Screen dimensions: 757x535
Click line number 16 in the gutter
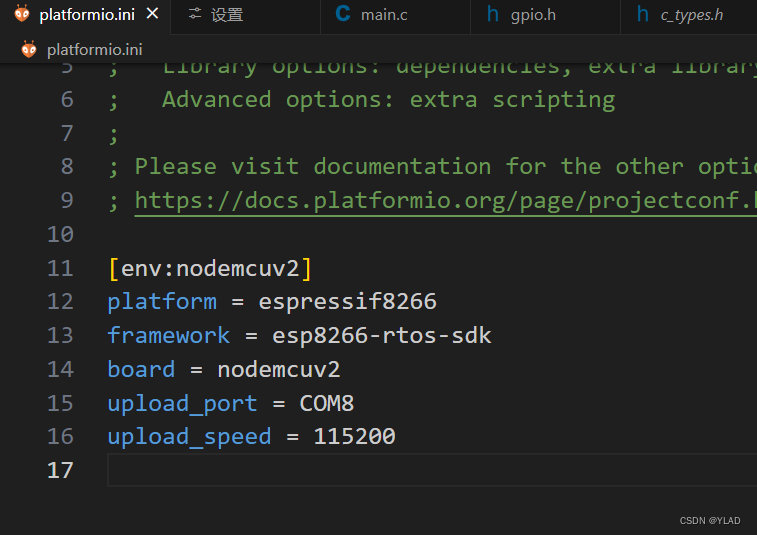[x=60, y=436]
